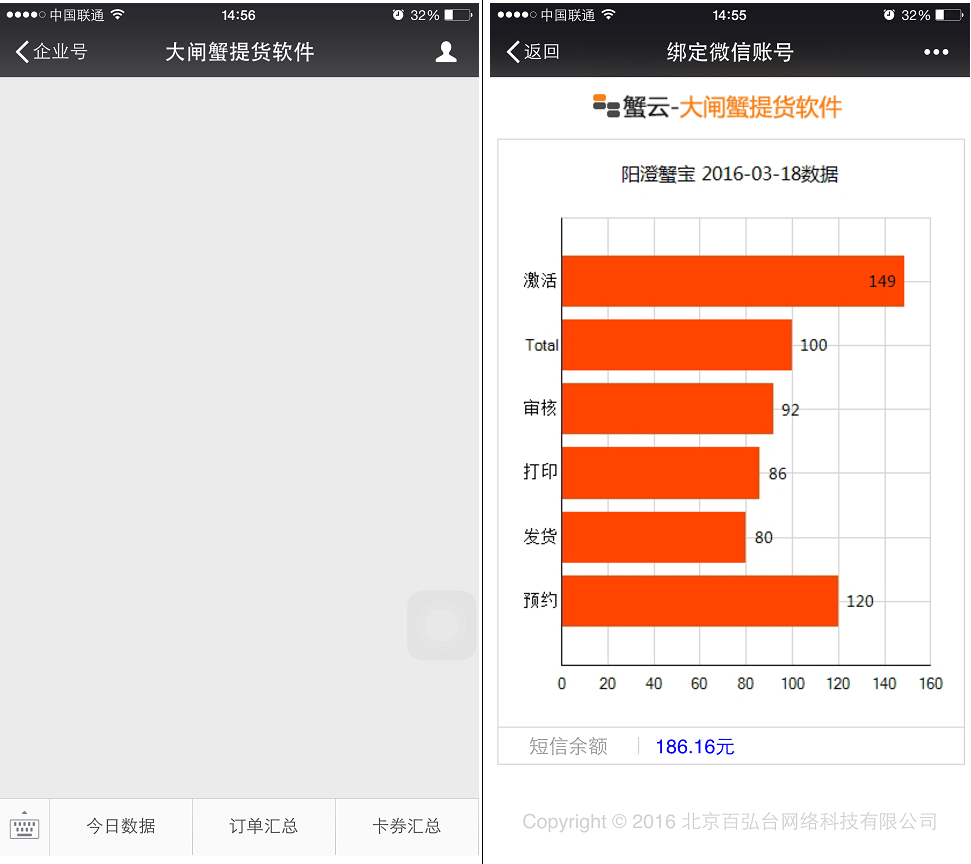The width and height of the screenshot is (971, 864).
Task: Tap the back arrow beside 企业号
Action: [x=22, y=52]
